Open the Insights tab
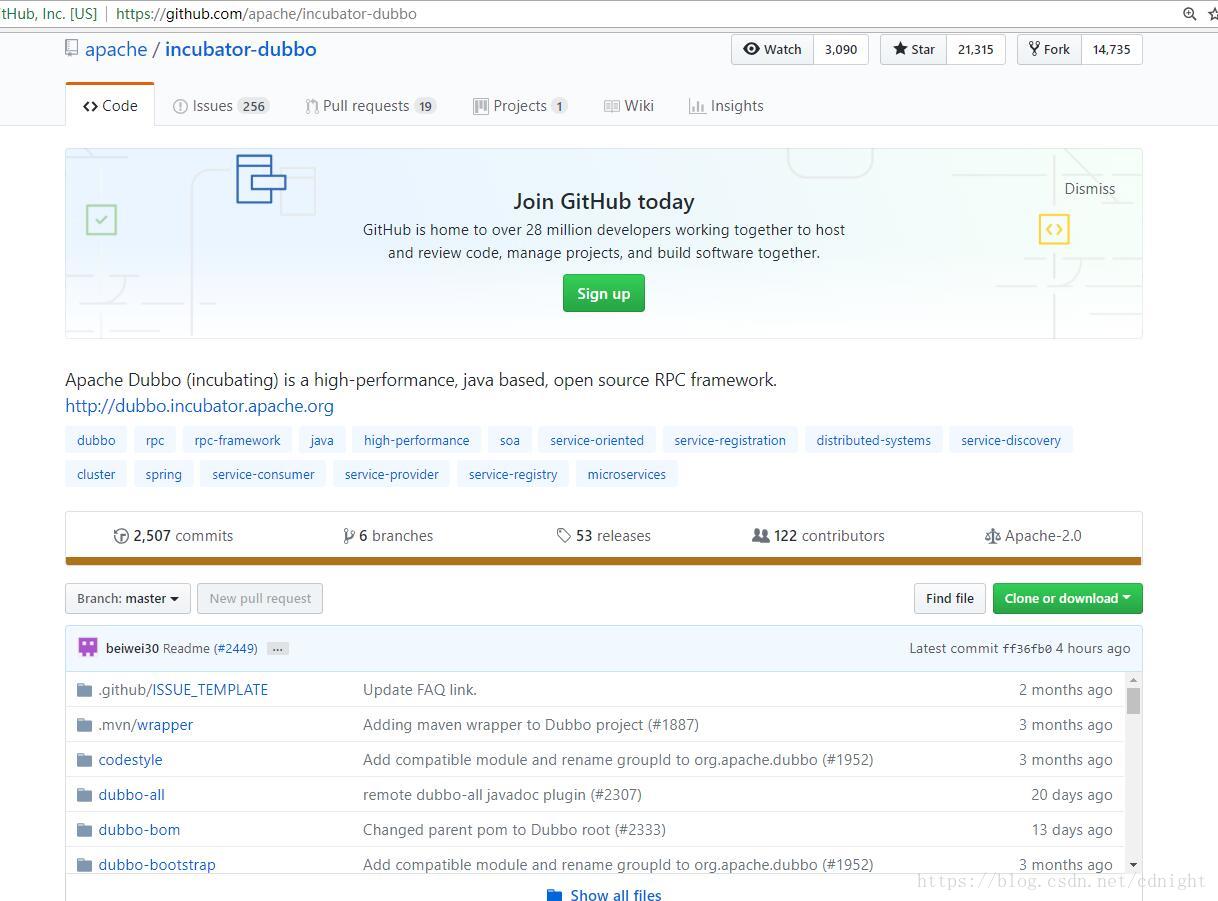 (x=726, y=106)
